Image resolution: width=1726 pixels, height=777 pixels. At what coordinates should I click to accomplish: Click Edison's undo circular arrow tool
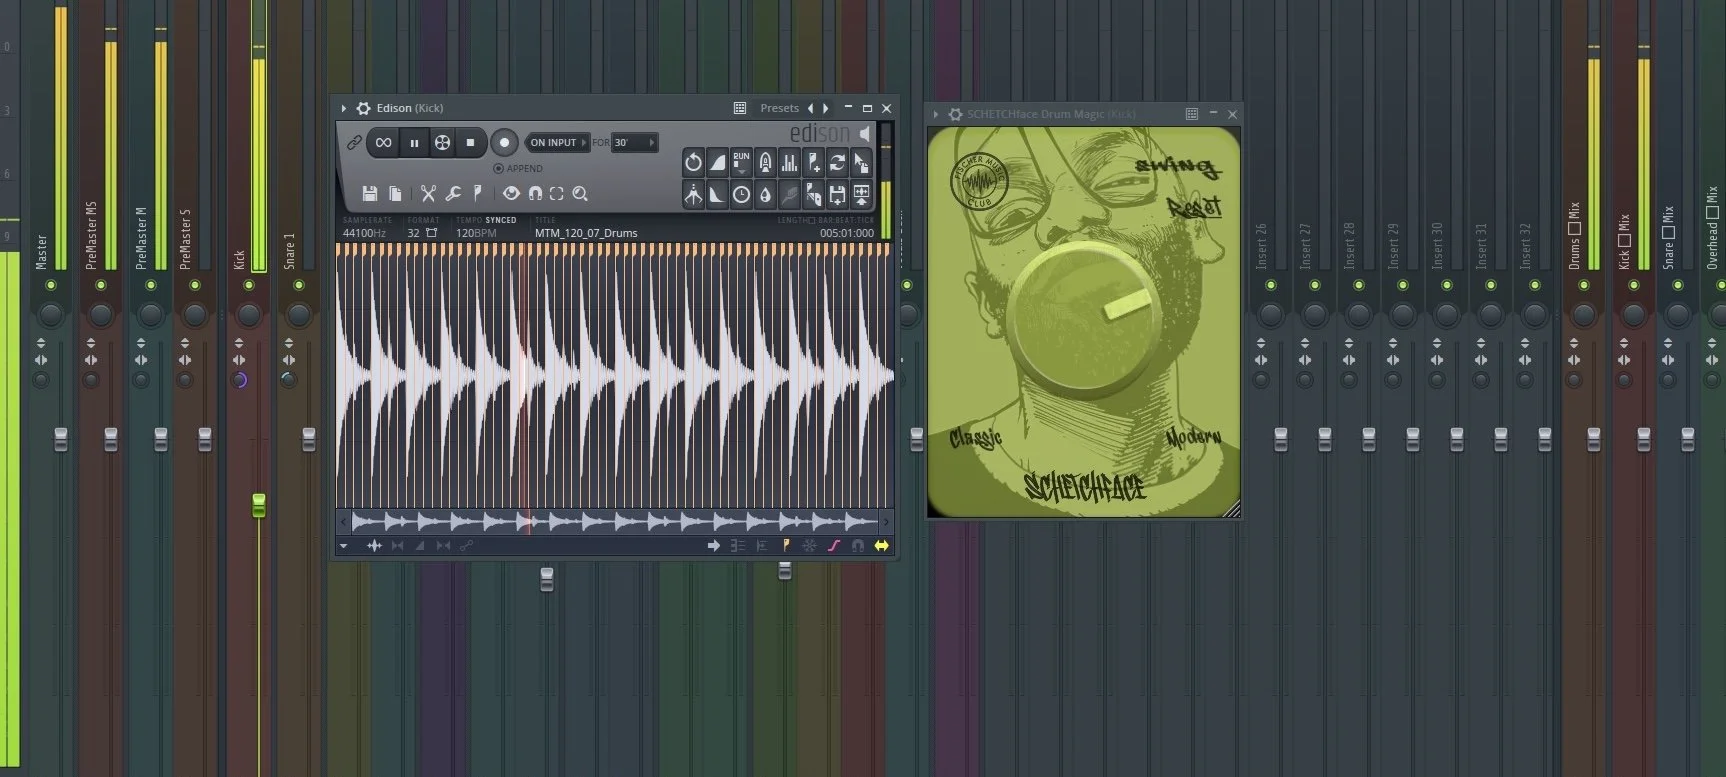click(x=693, y=162)
